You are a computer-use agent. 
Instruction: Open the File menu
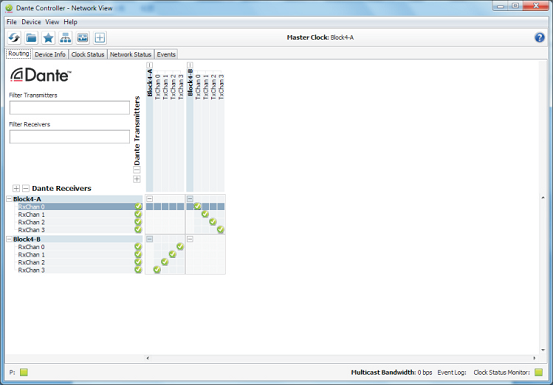pos(11,22)
